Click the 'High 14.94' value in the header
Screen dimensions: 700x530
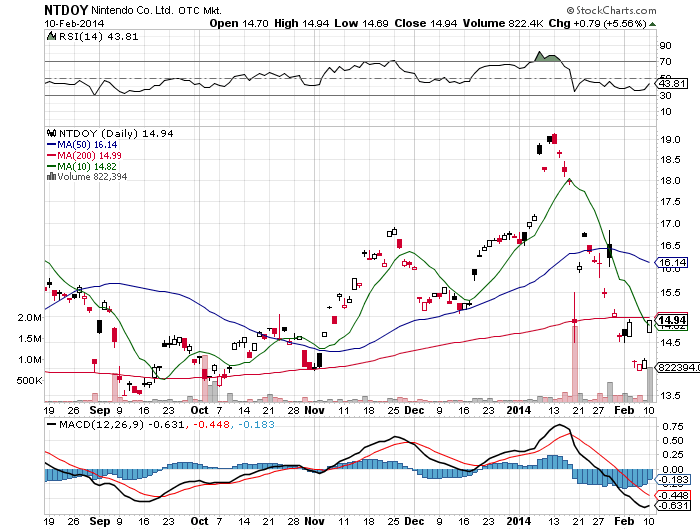[x=301, y=24]
